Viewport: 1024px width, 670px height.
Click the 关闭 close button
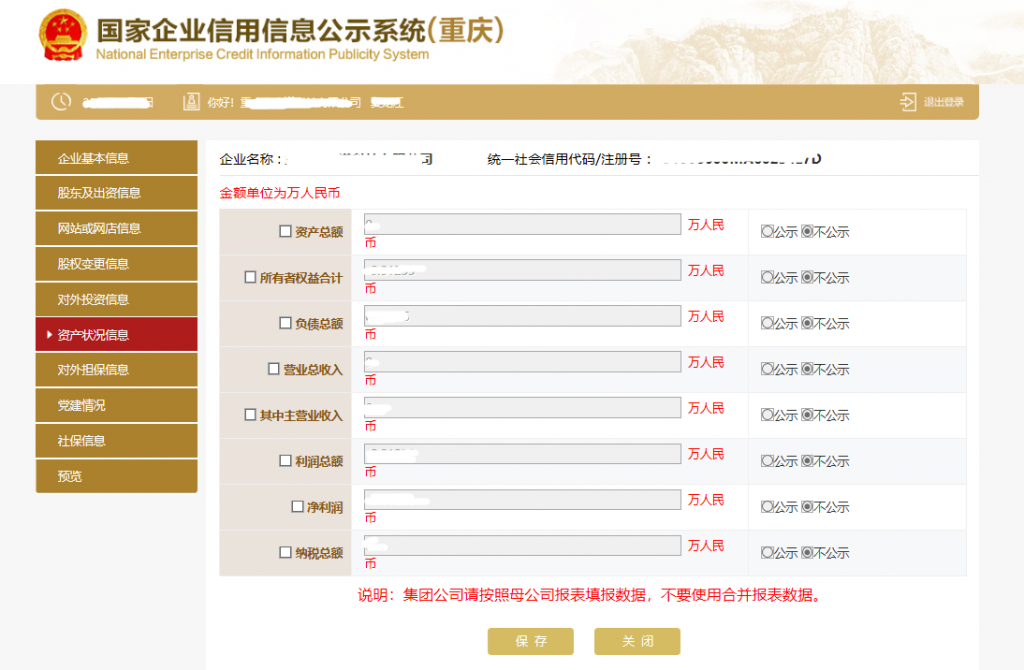tap(637, 641)
